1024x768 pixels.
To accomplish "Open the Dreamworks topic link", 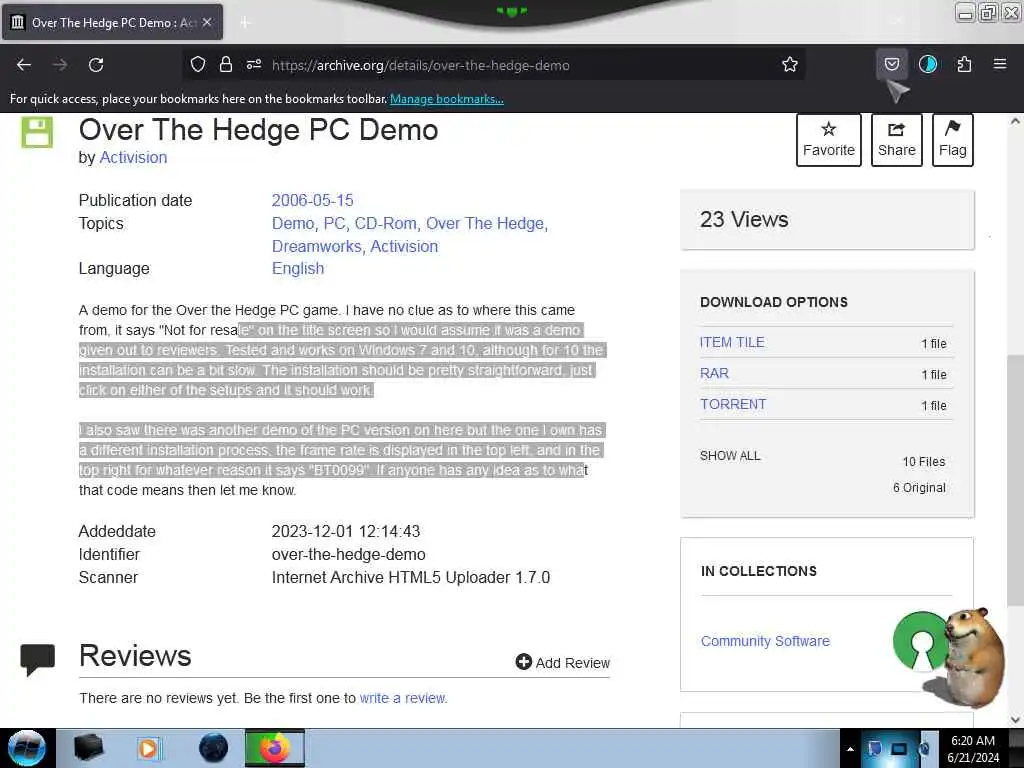I will [x=317, y=246].
